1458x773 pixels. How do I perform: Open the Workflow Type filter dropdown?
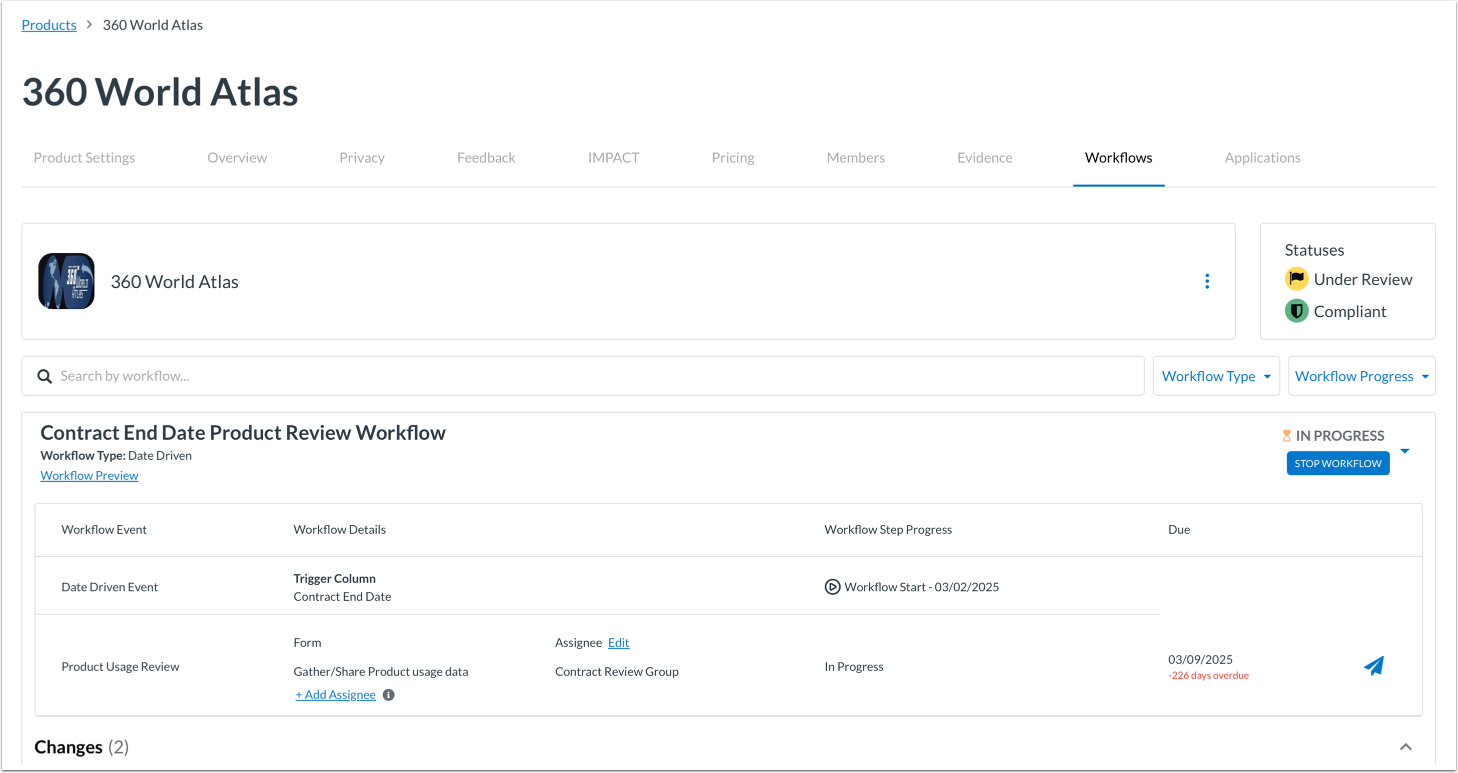1216,375
